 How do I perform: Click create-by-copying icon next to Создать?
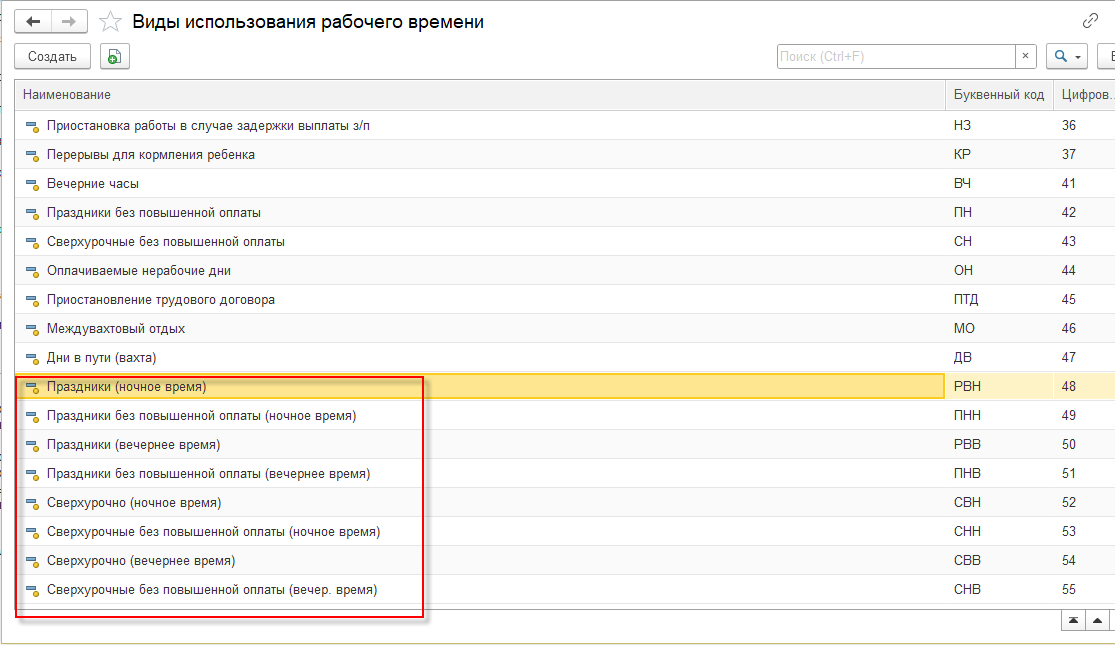click(x=114, y=57)
